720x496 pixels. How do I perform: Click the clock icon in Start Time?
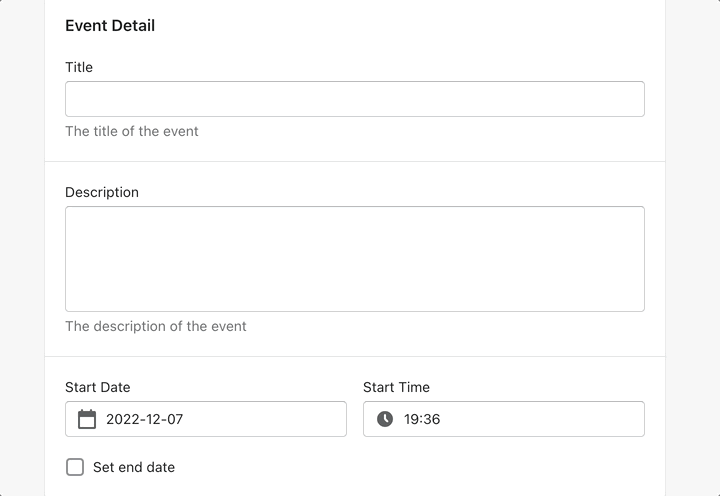385,419
